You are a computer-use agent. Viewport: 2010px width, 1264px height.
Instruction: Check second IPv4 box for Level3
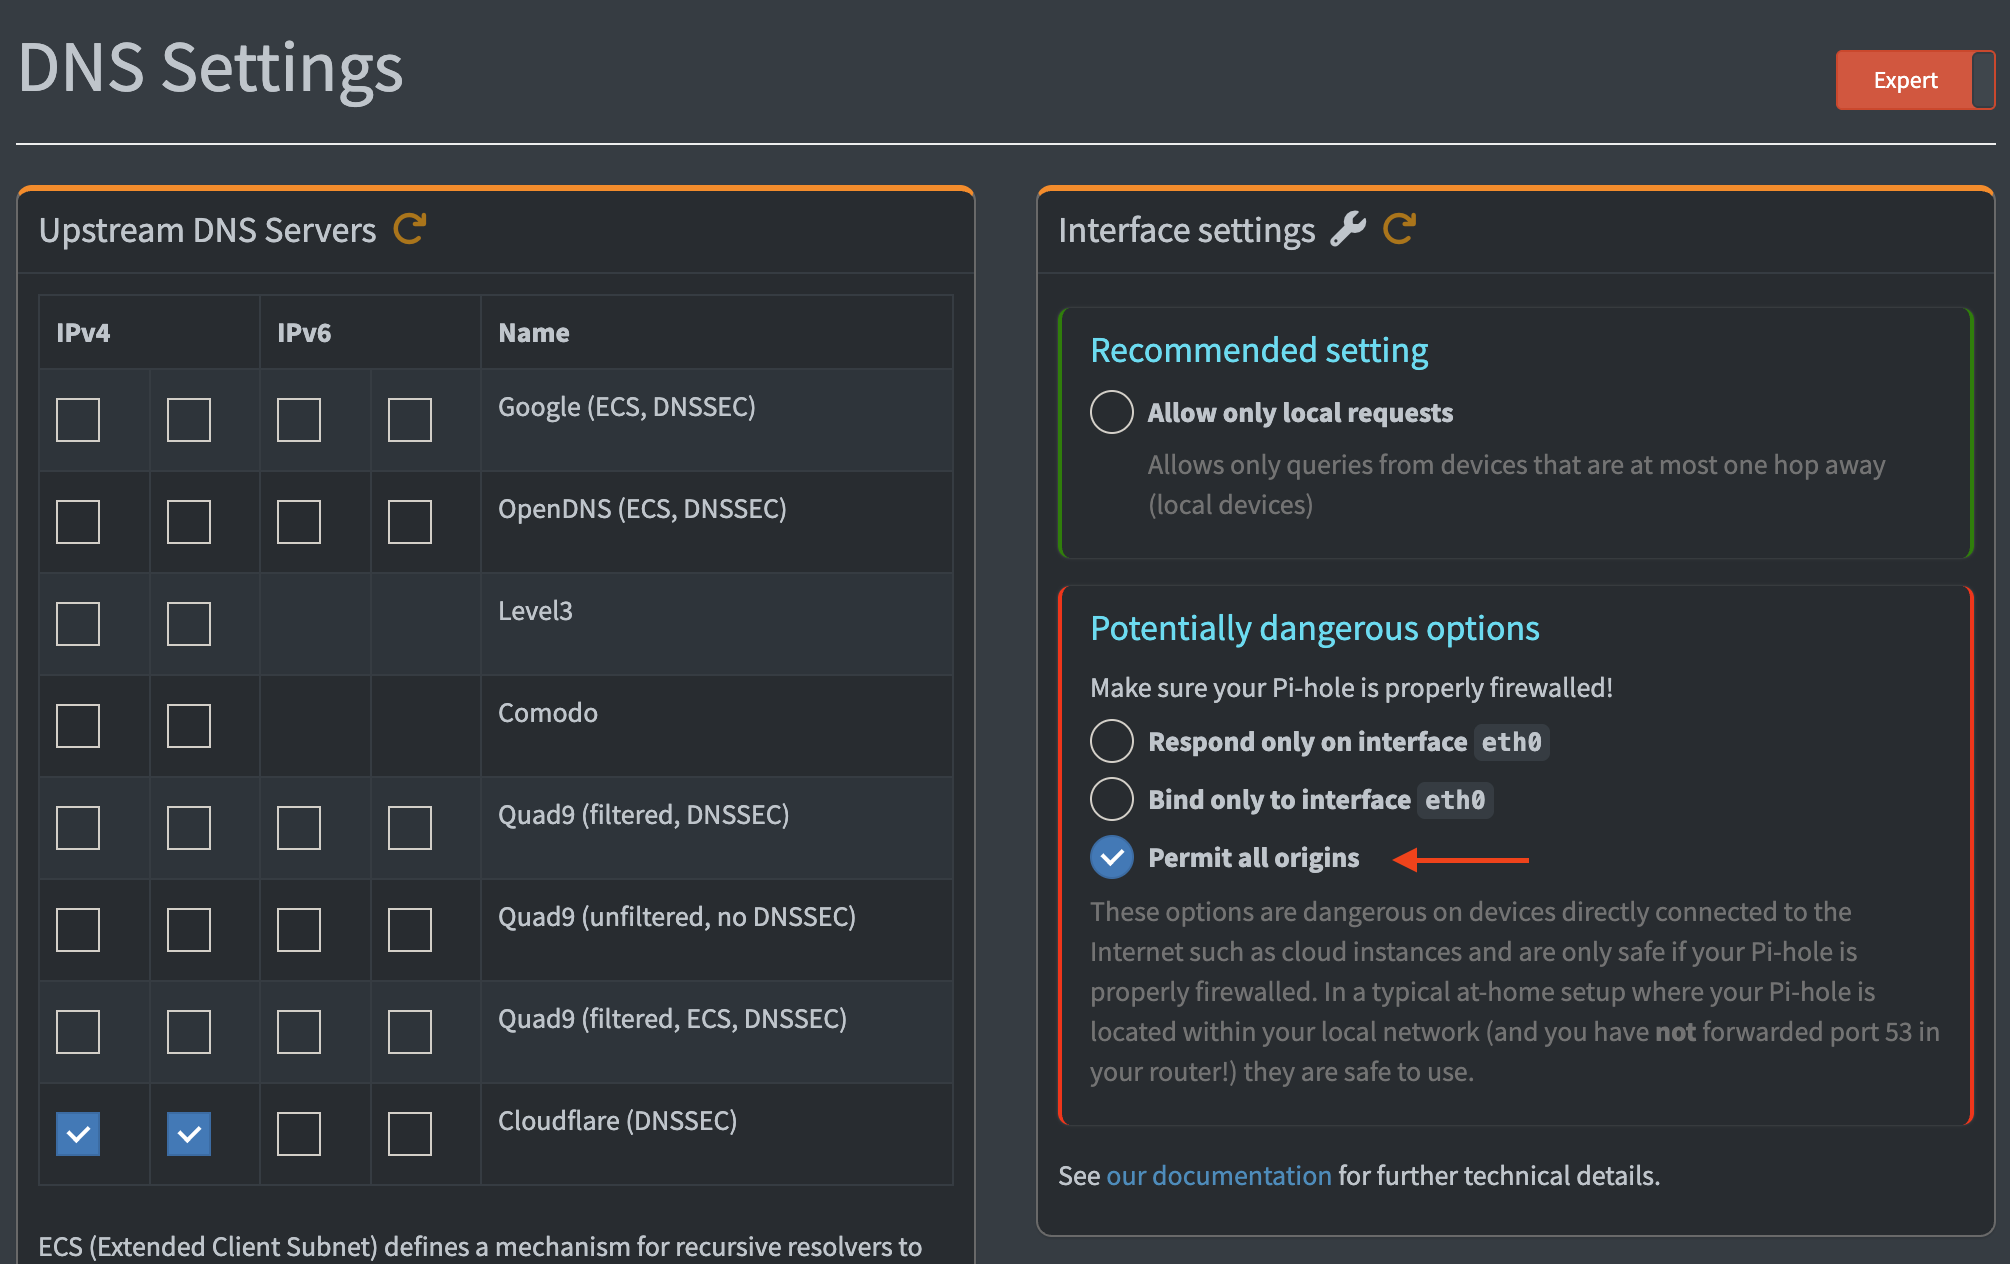(x=189, y=624)
